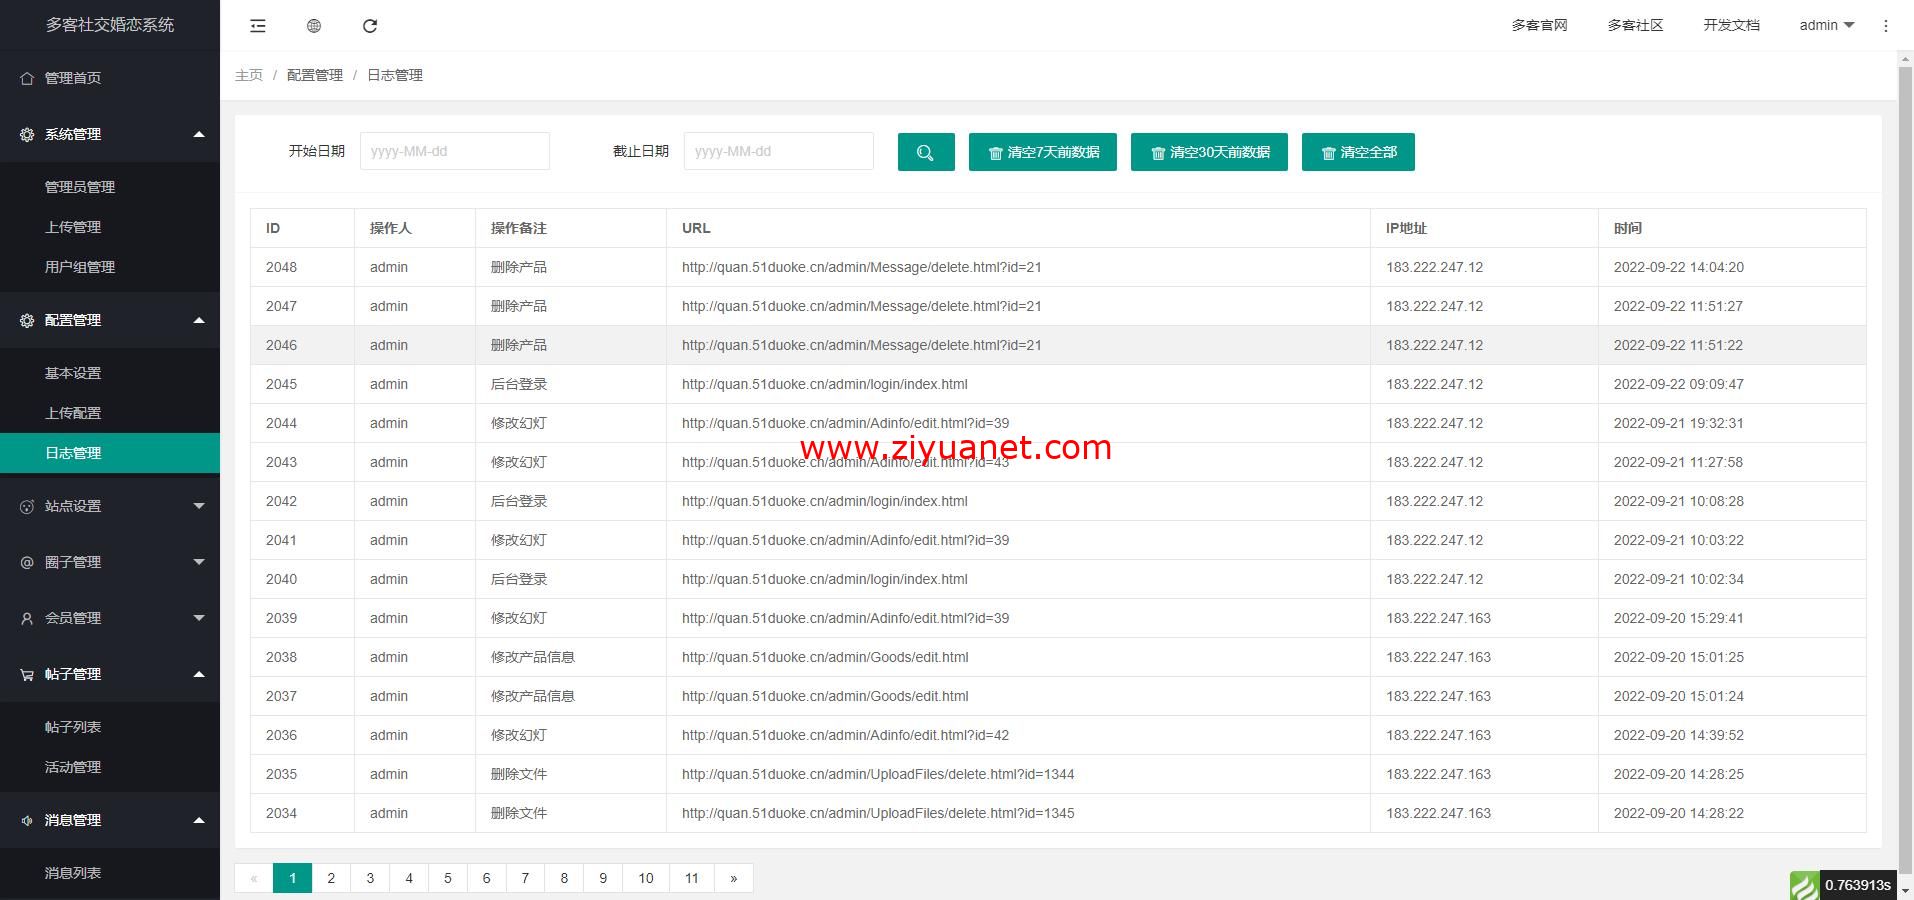This screenshot has height=900, width=1914.
Task: Click the cart icon beside 帖子管理
Action: pos(27,675)
